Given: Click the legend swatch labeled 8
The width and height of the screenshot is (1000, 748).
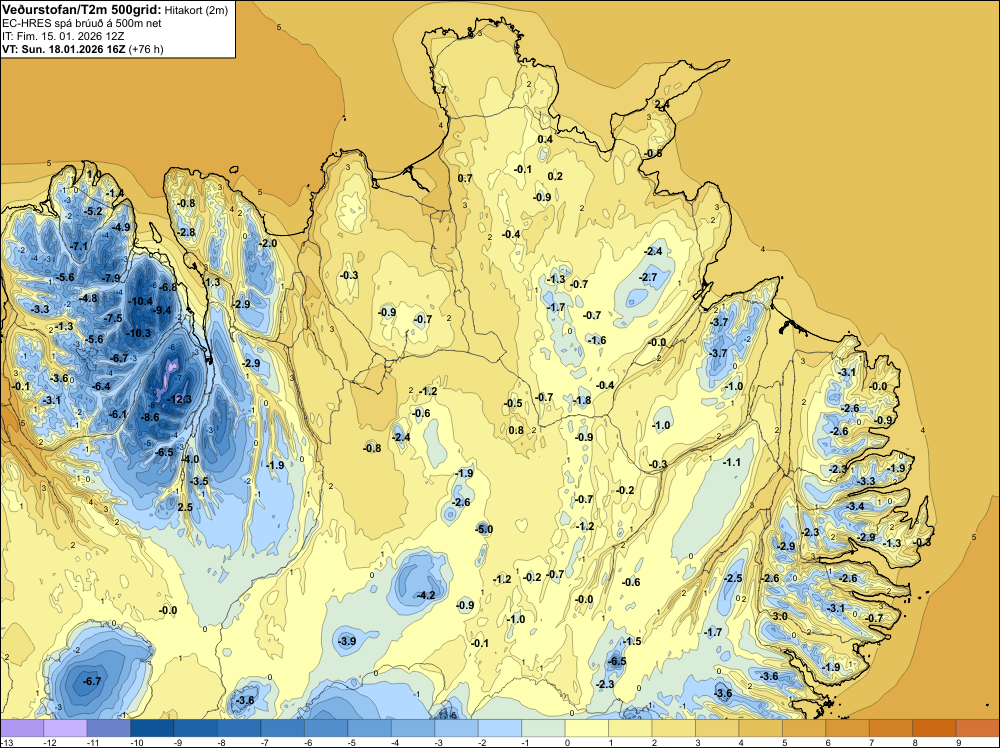Looking at the screenshot, I should pyautogui.click(x=934, y=728).
